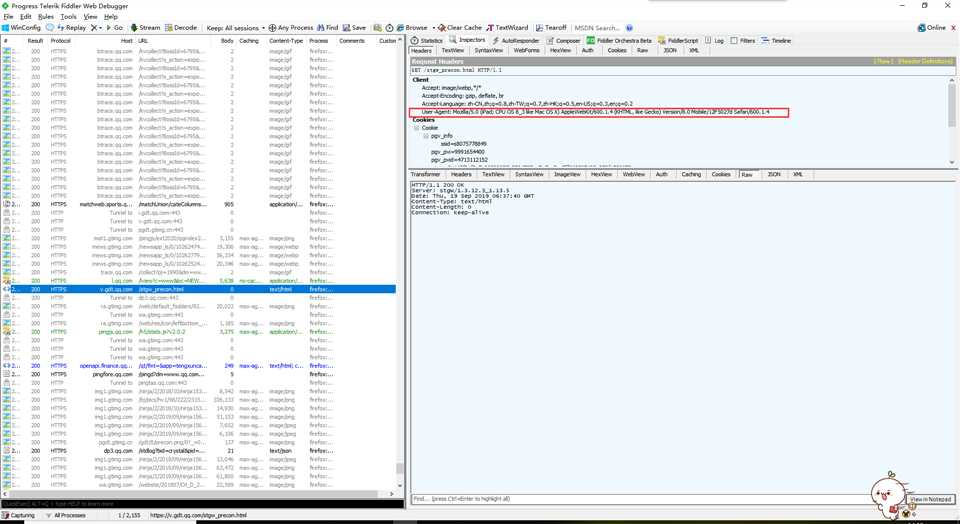960x524 pixels.
Task: Click the timer clock toolbar icon
Action: 389,28
